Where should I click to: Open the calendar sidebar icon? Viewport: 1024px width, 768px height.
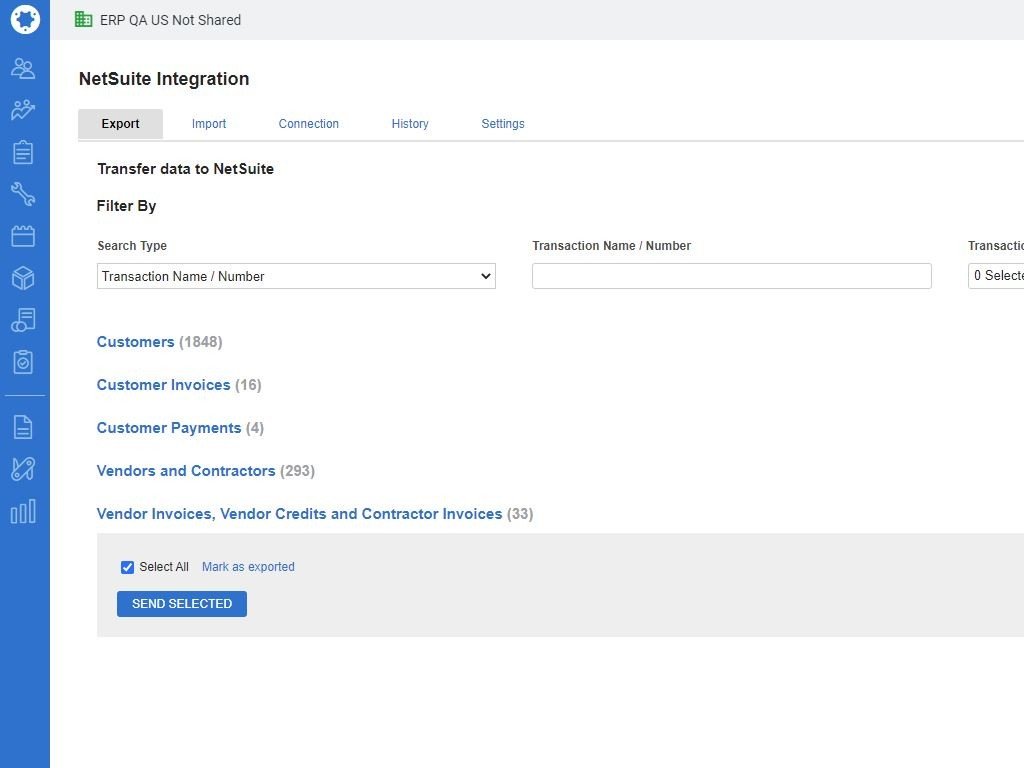(24, 236)
